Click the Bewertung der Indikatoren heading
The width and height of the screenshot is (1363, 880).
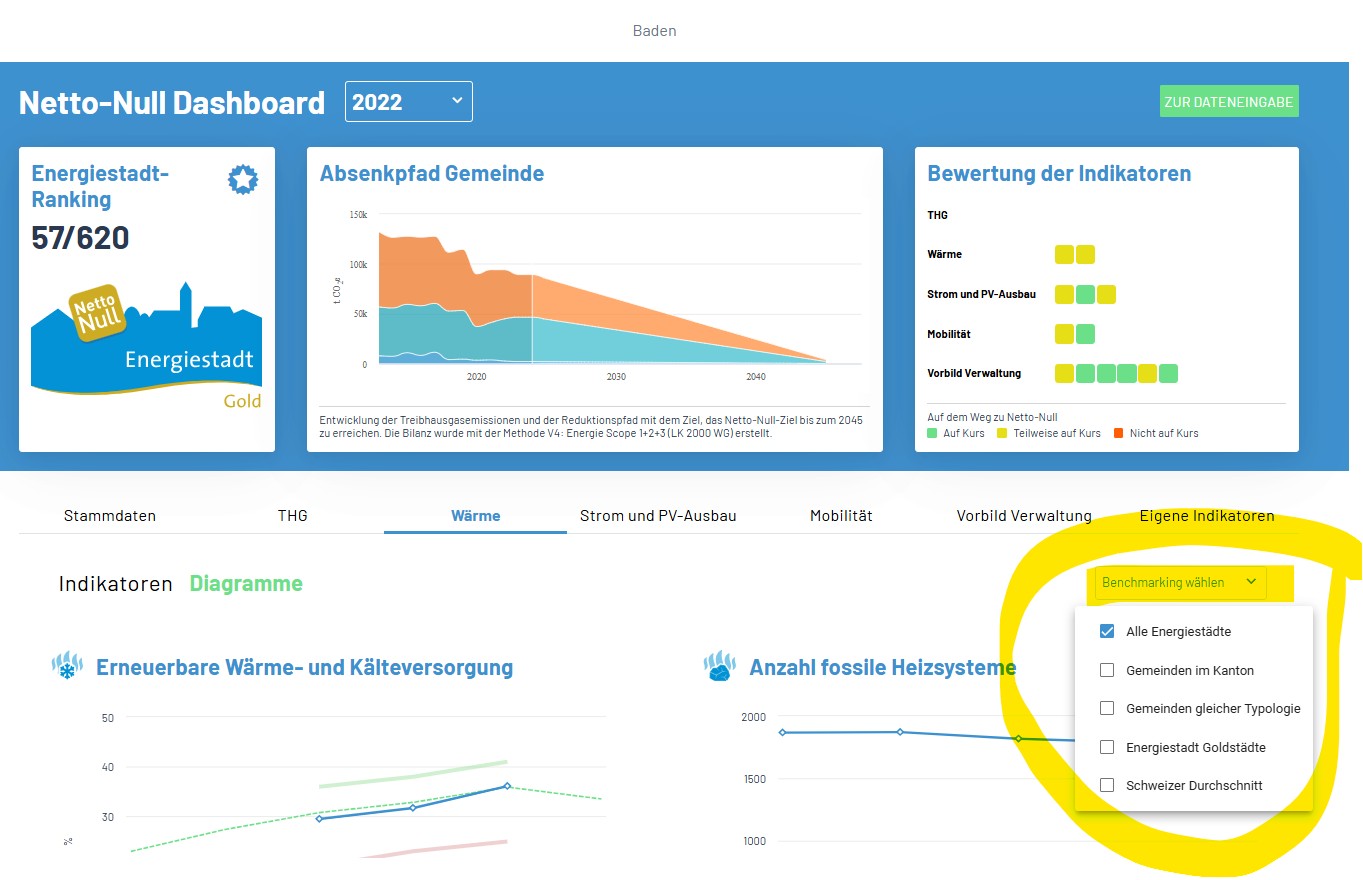(x=1060, y=173)
